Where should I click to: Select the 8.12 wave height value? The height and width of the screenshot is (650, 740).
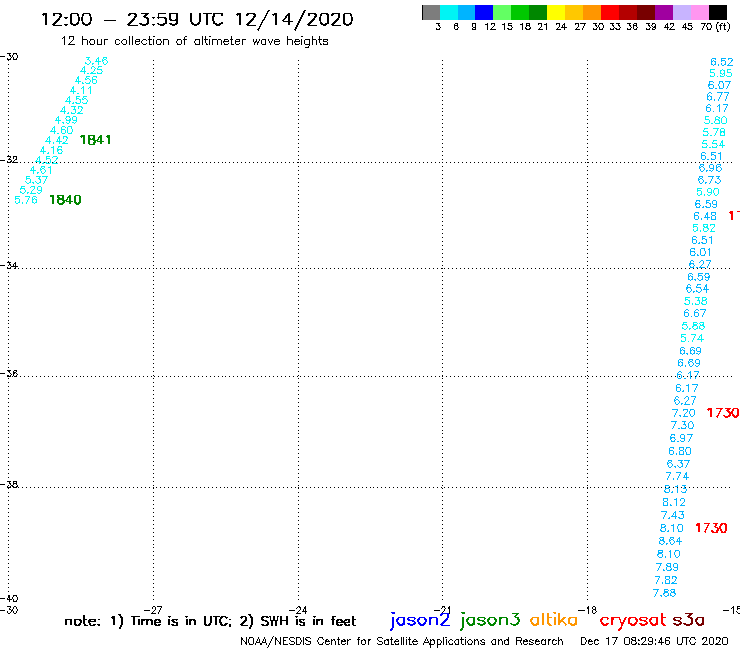coord(674,502)
